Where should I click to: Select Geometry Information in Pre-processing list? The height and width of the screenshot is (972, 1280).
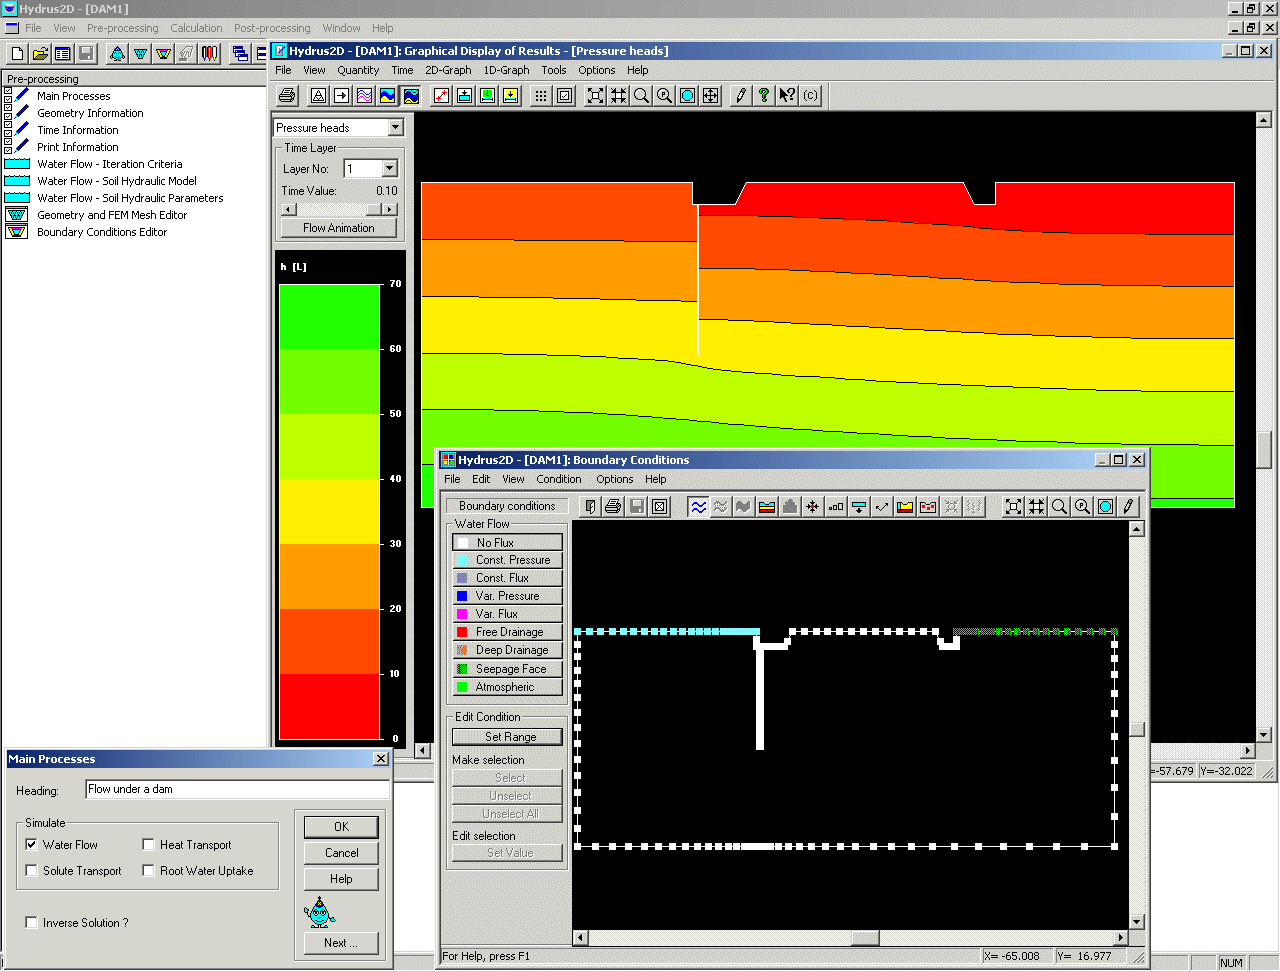90,113
